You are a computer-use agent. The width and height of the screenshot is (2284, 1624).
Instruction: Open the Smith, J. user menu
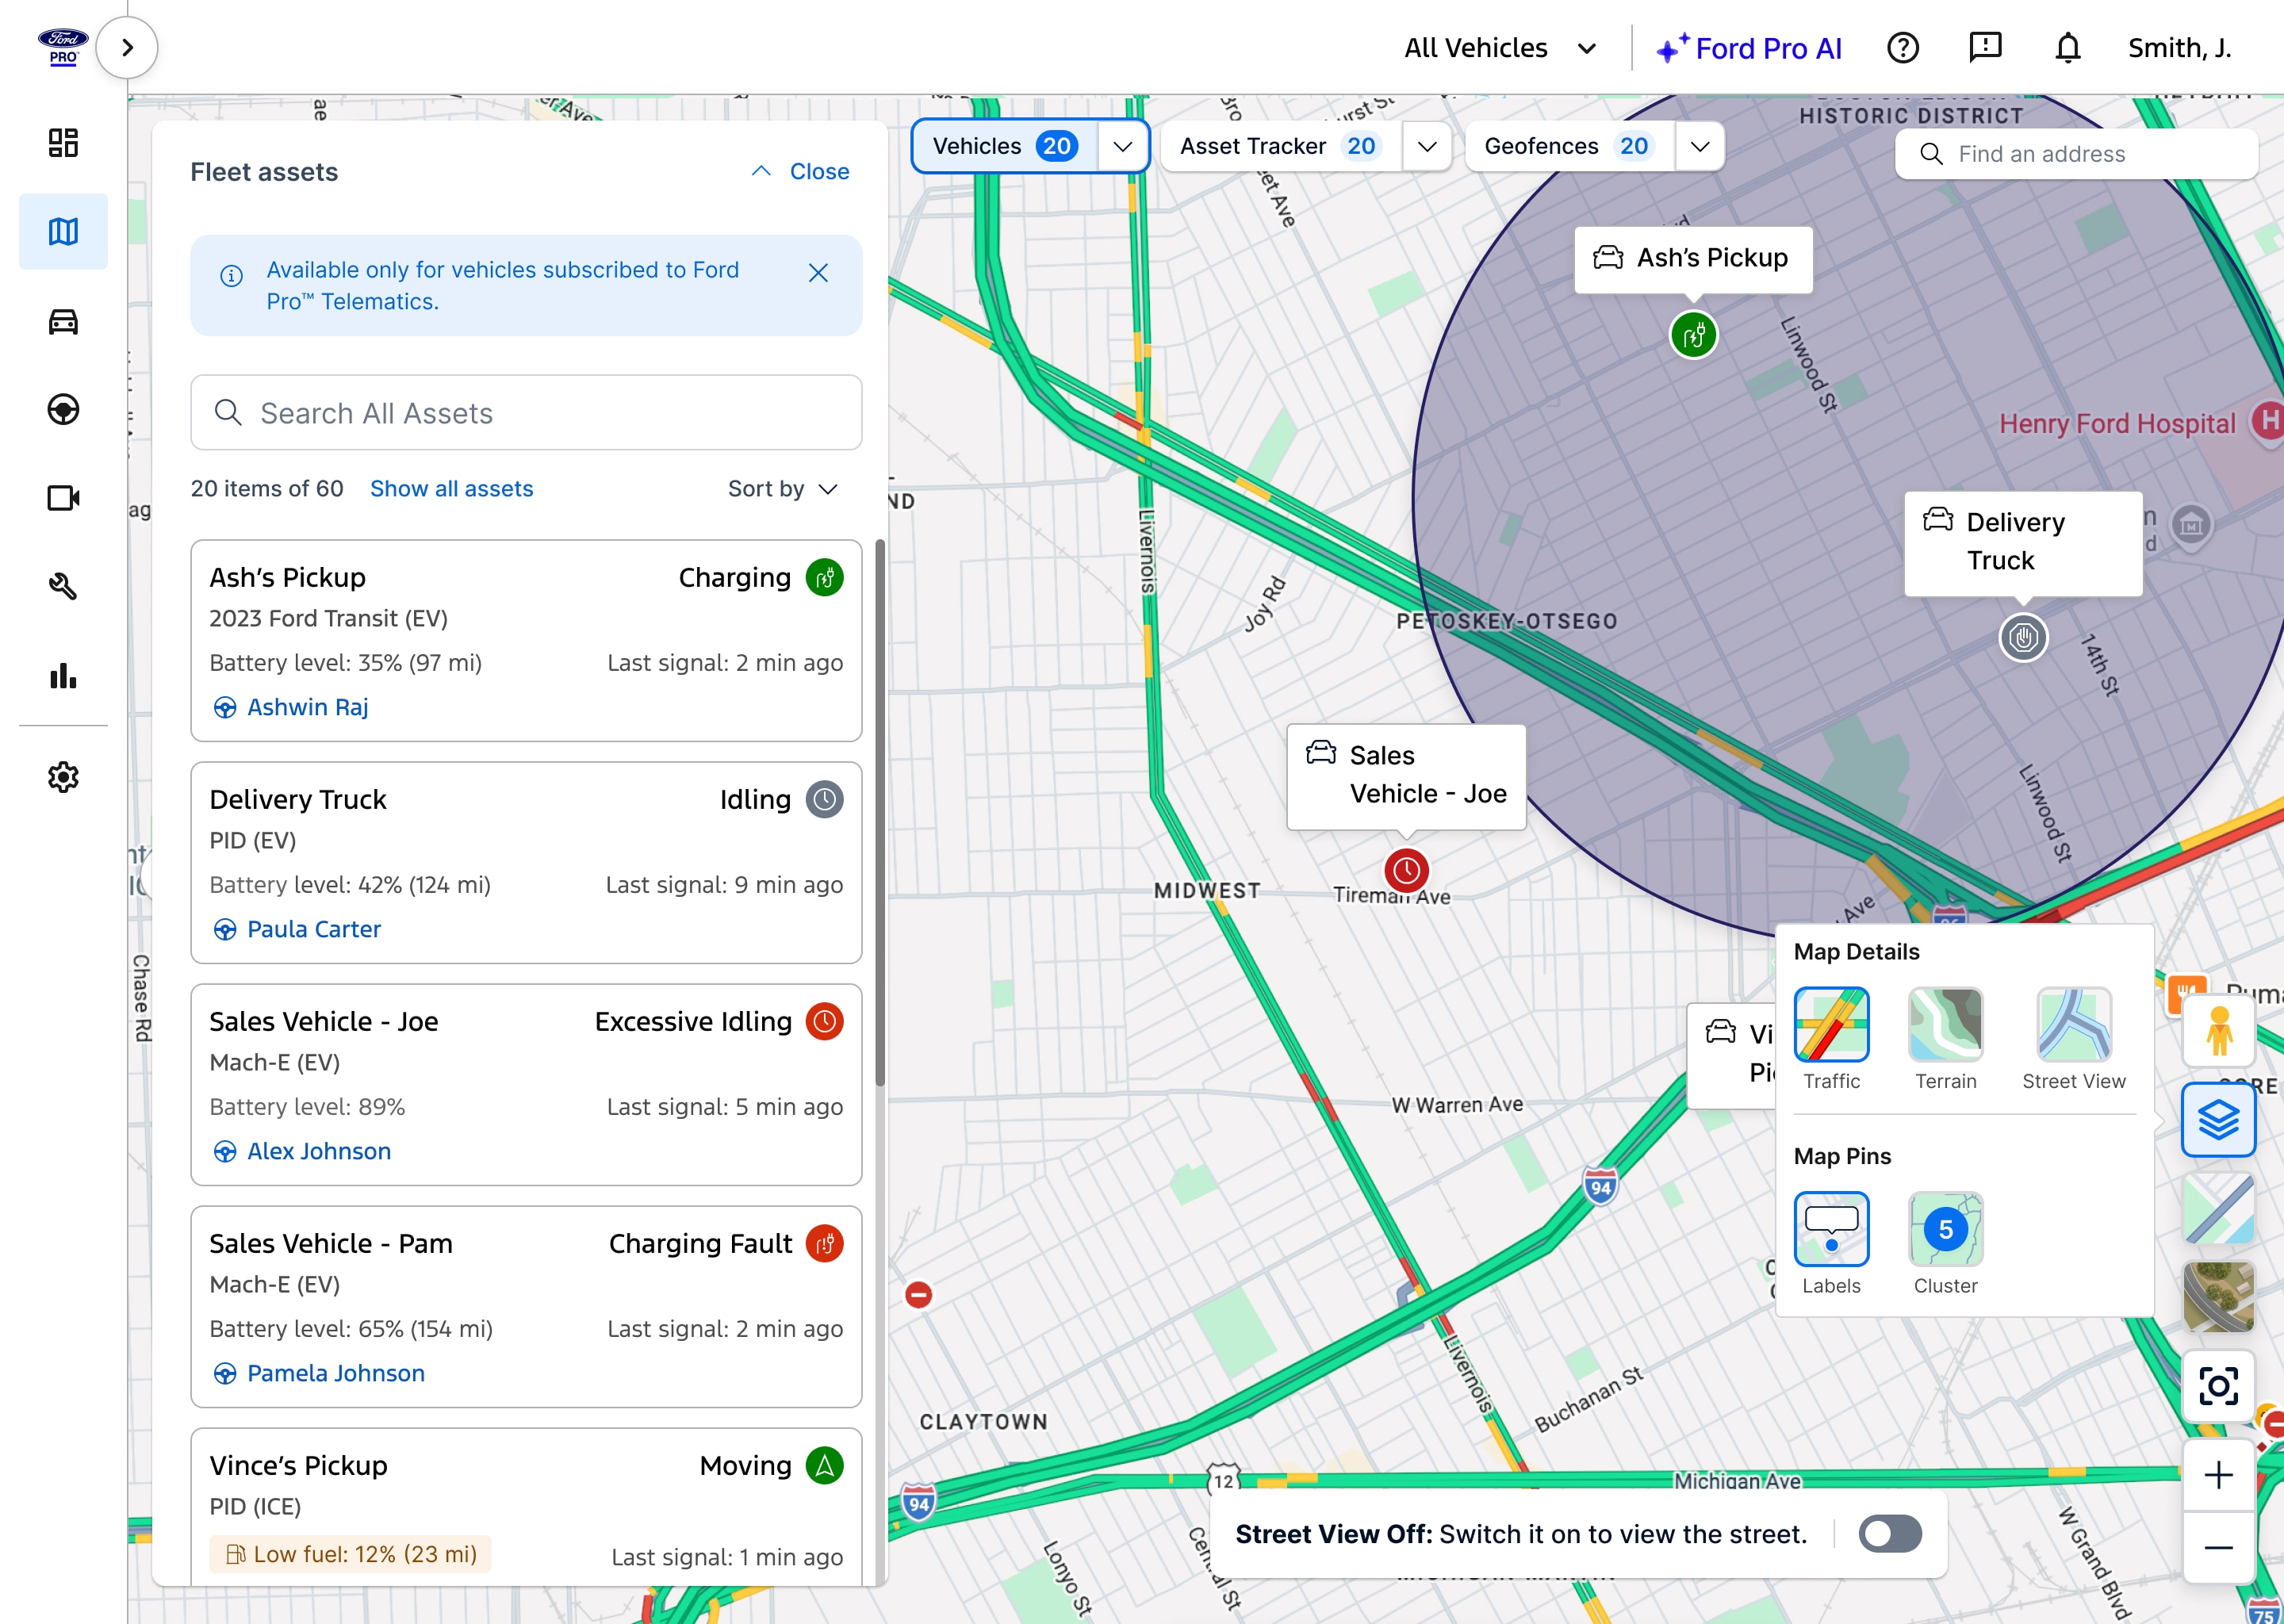(2179, 48)
